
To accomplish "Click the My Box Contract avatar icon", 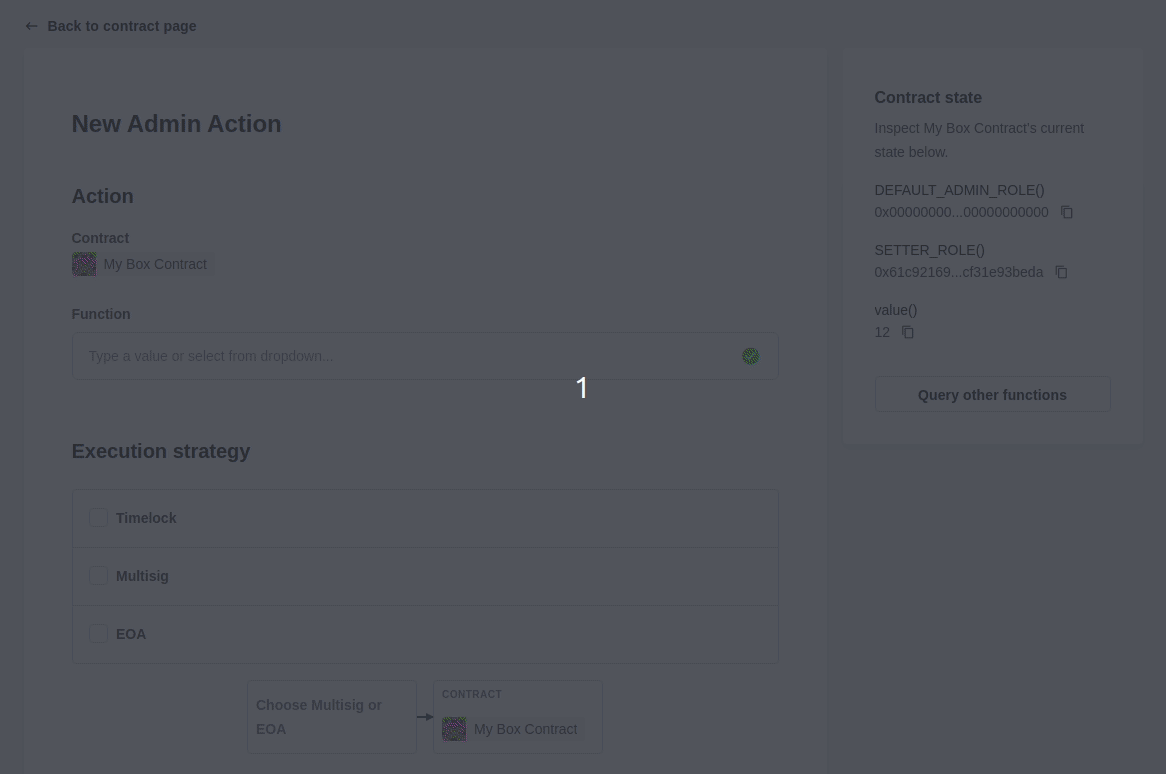I will point(84,264).
